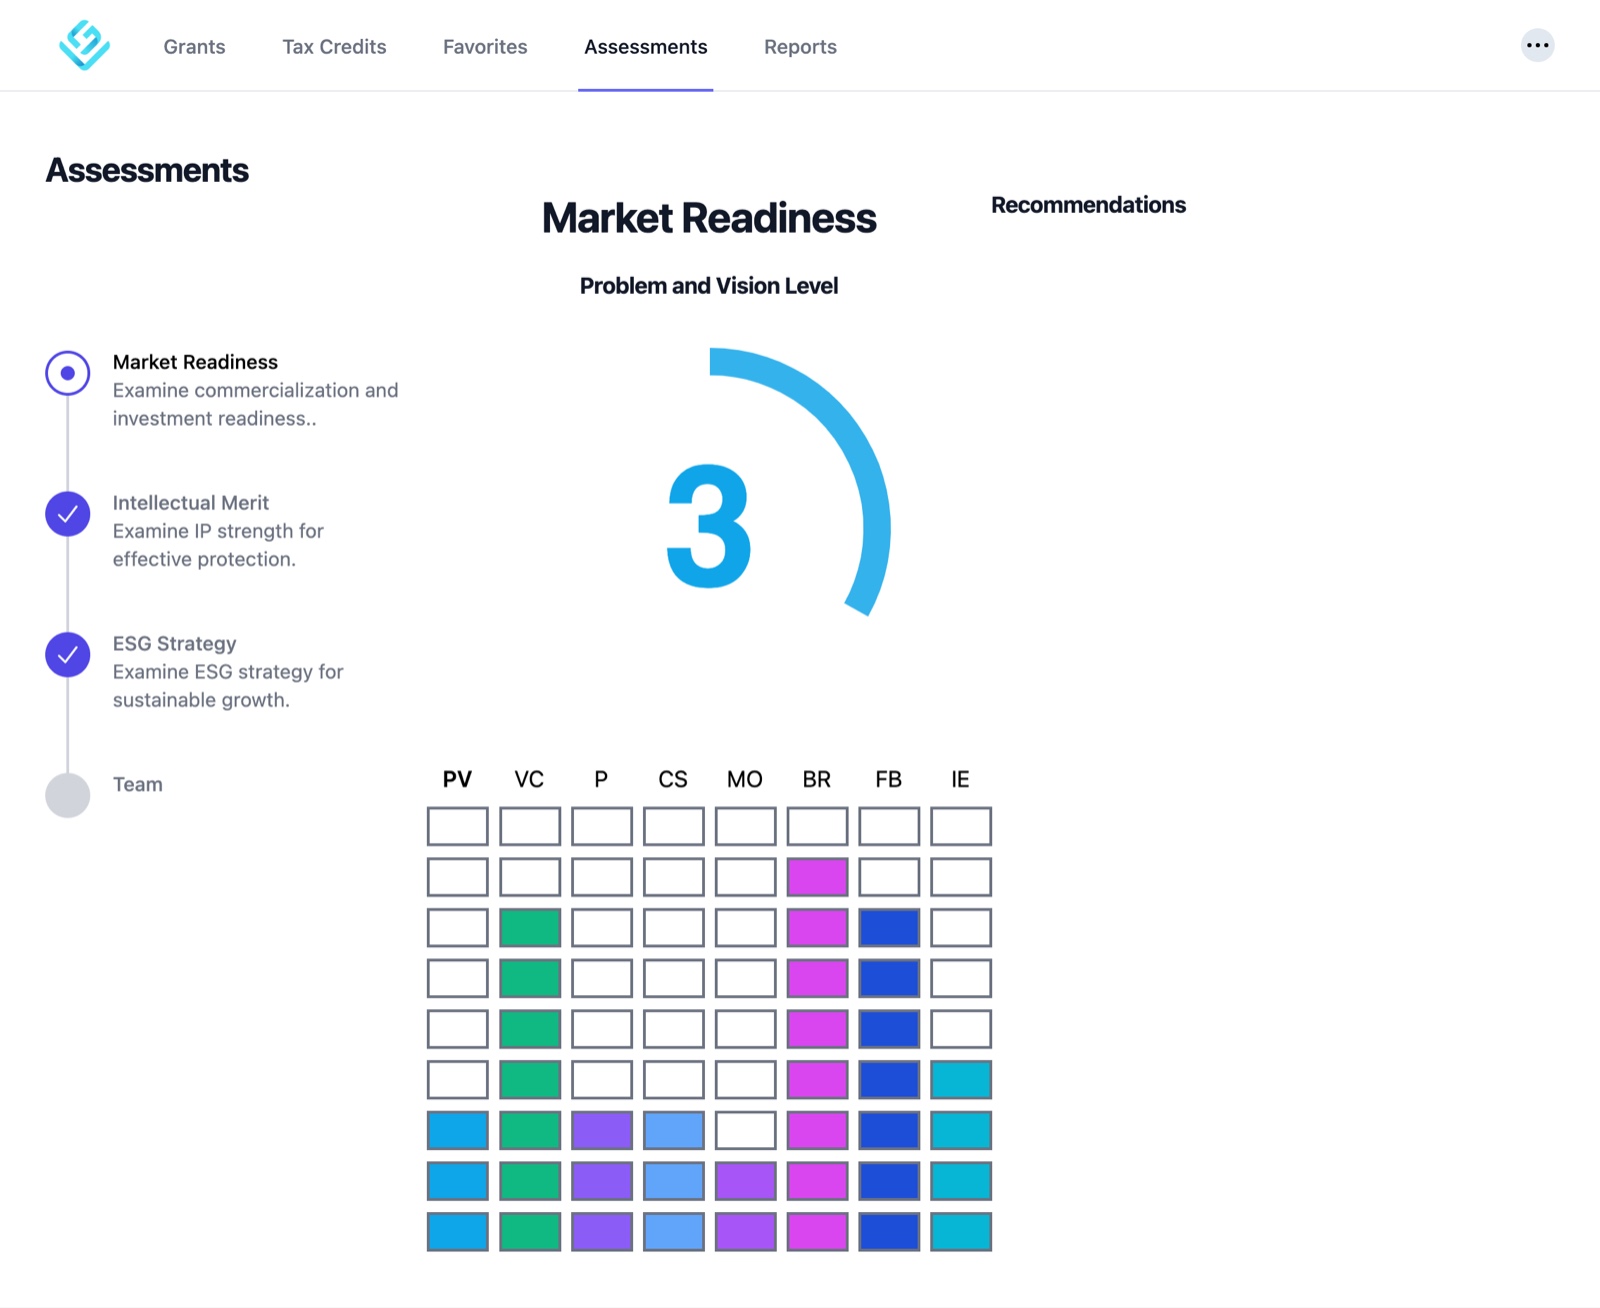Open the Reports tab

coord(800,47)
